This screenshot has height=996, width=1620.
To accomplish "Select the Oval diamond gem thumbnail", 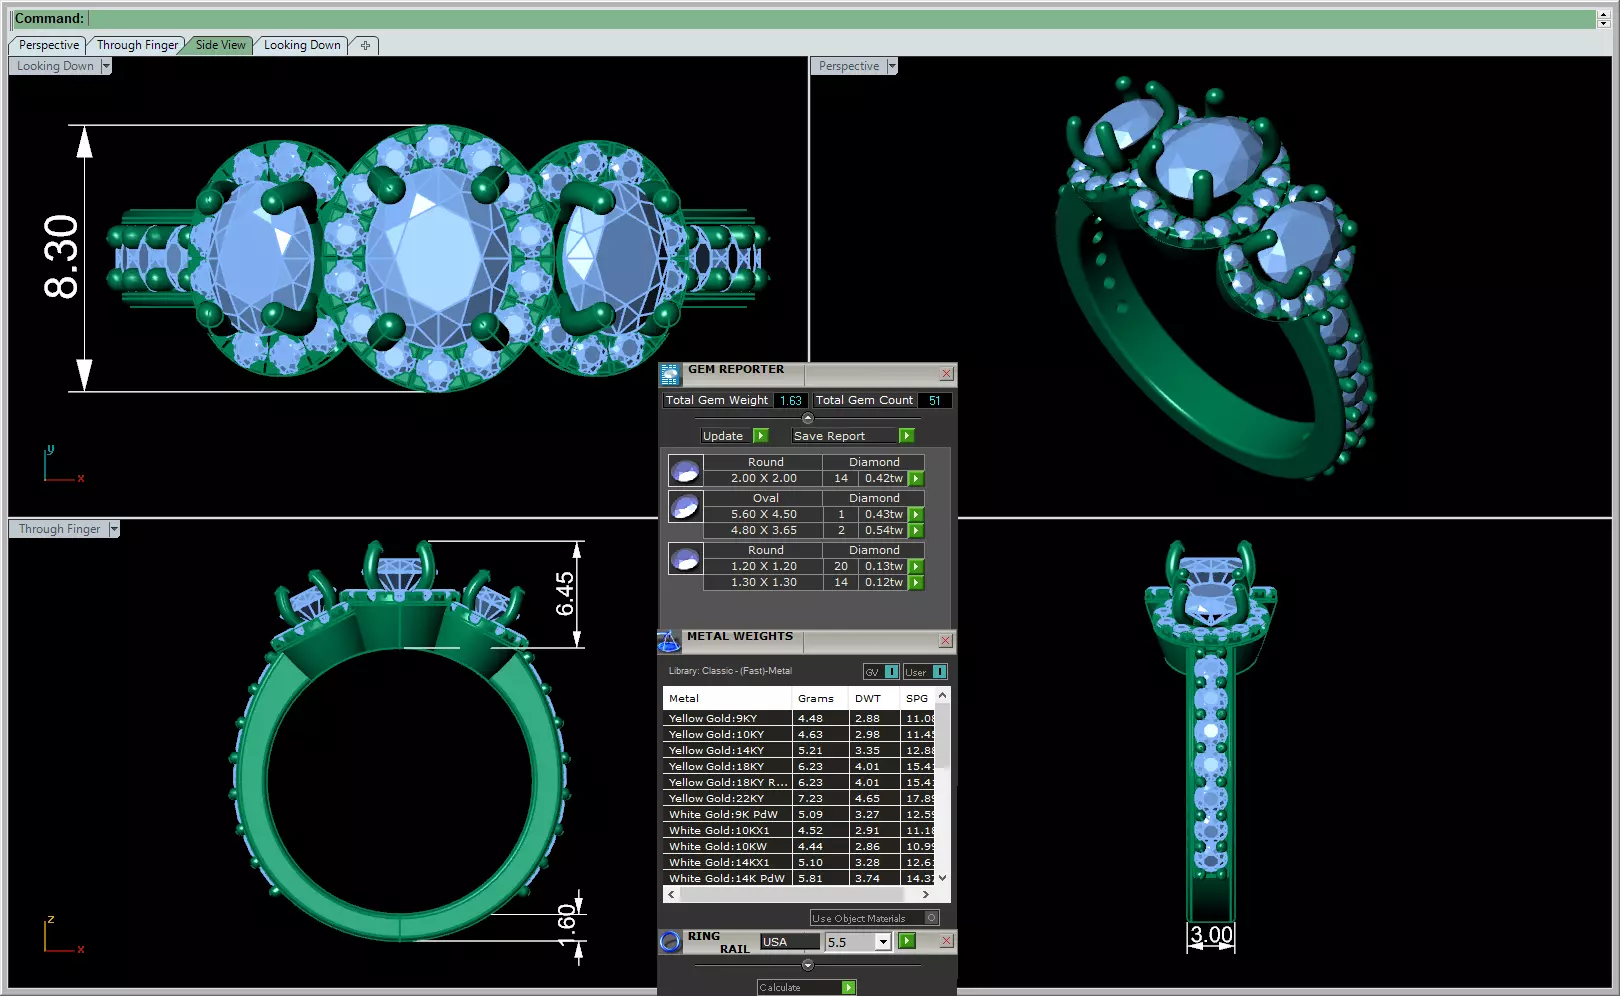I will (685, 506).
